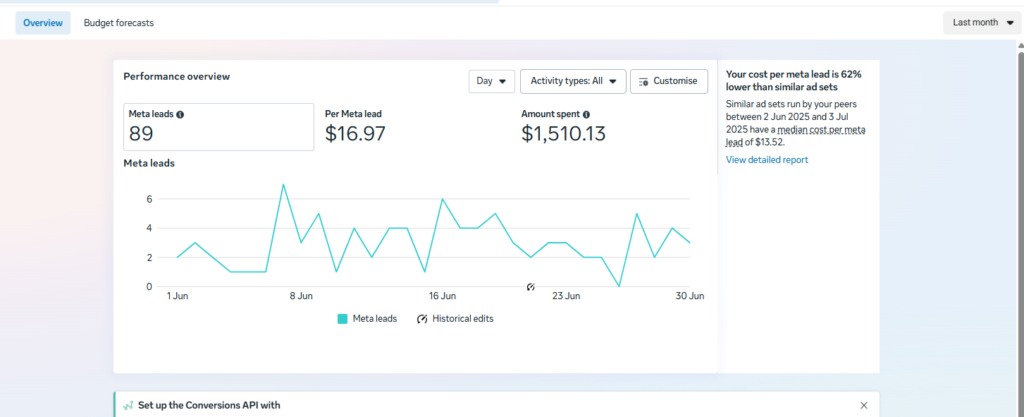The width and height of the screenshot is (1024, 417).
Task: Toggle the Meta leads legend colour swatch
Action: tap(342, 319)
